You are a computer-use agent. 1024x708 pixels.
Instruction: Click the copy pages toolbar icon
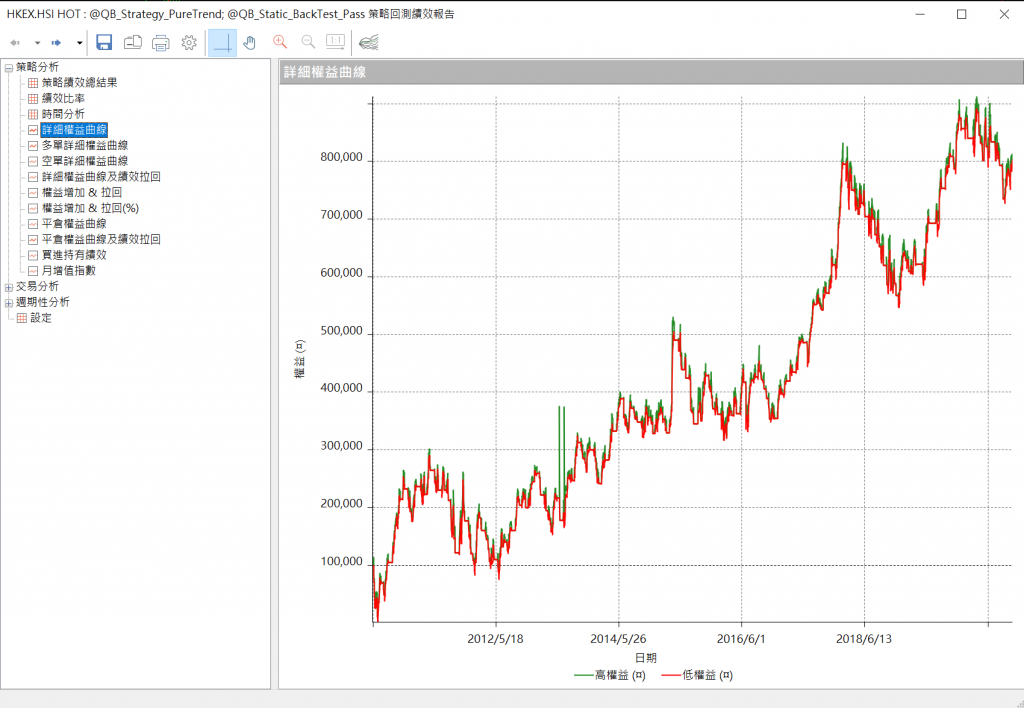pos(133,42)
